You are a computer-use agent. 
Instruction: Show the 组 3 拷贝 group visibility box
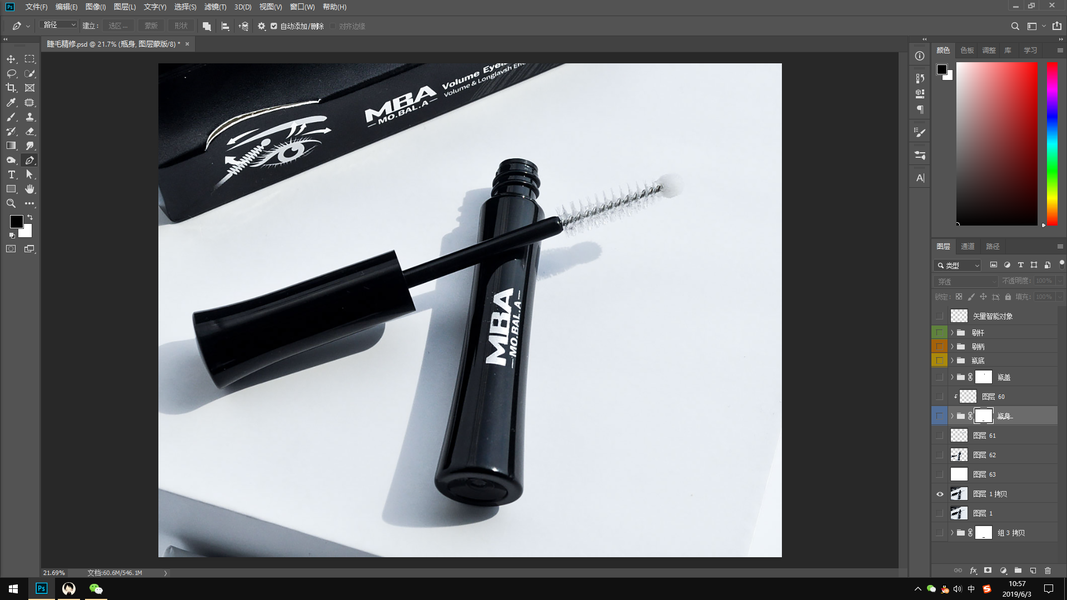coord(940,533)
